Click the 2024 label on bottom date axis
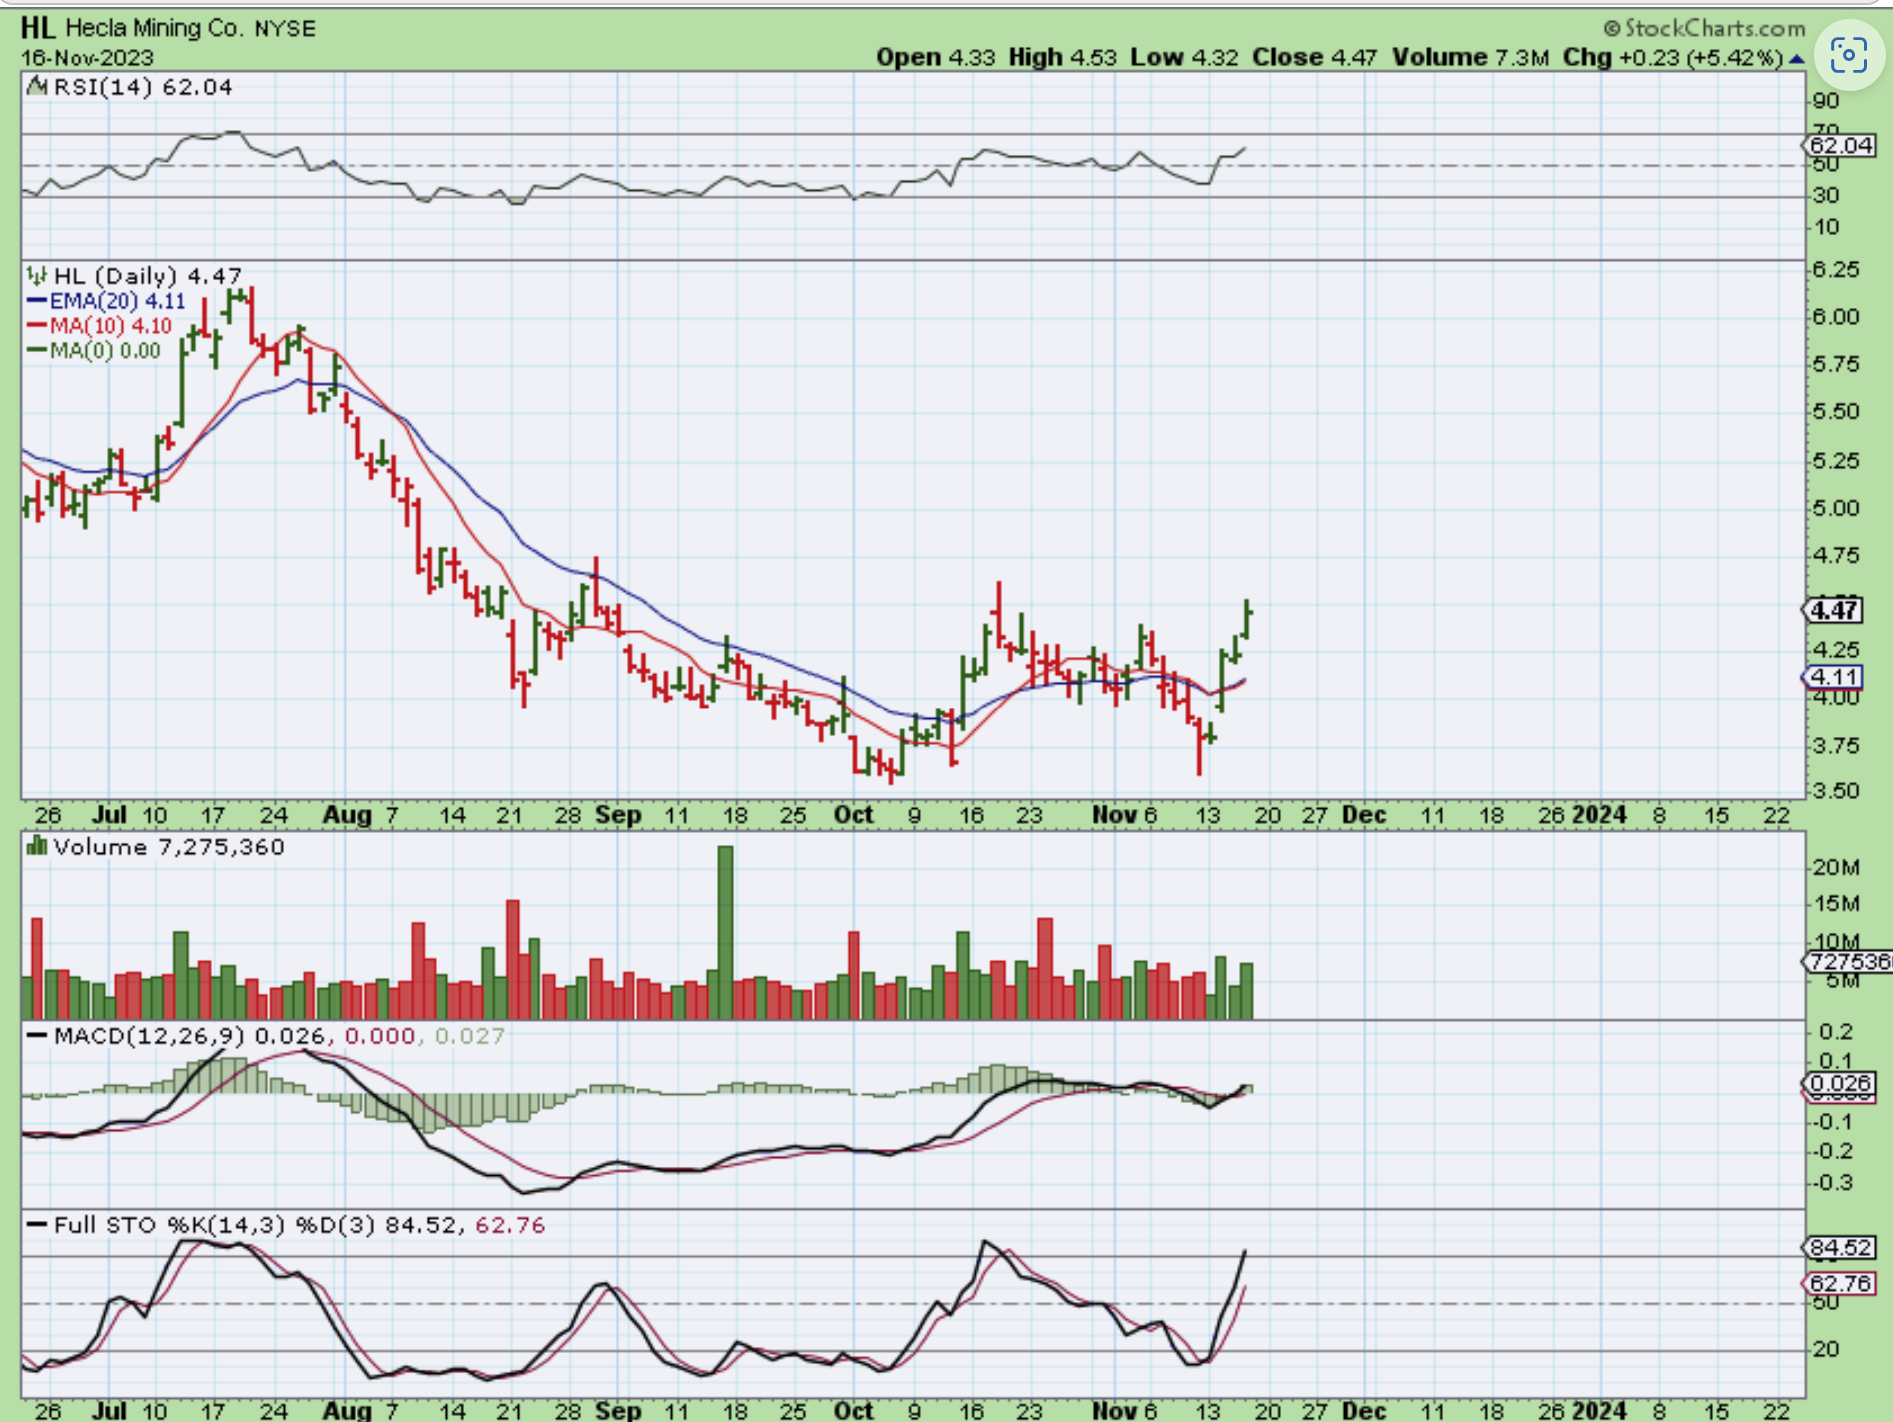The image size is (1893, 1422). click(x=1598, y=1410)
